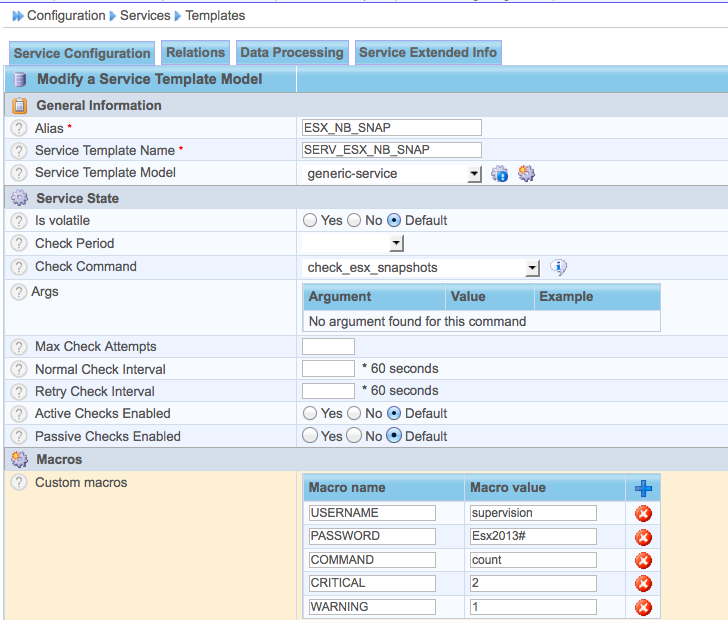Image resolution: width=728 pixels, height=620 pixels.
Task: Click help icon beside Custom macros
Action: click(19, 483)
